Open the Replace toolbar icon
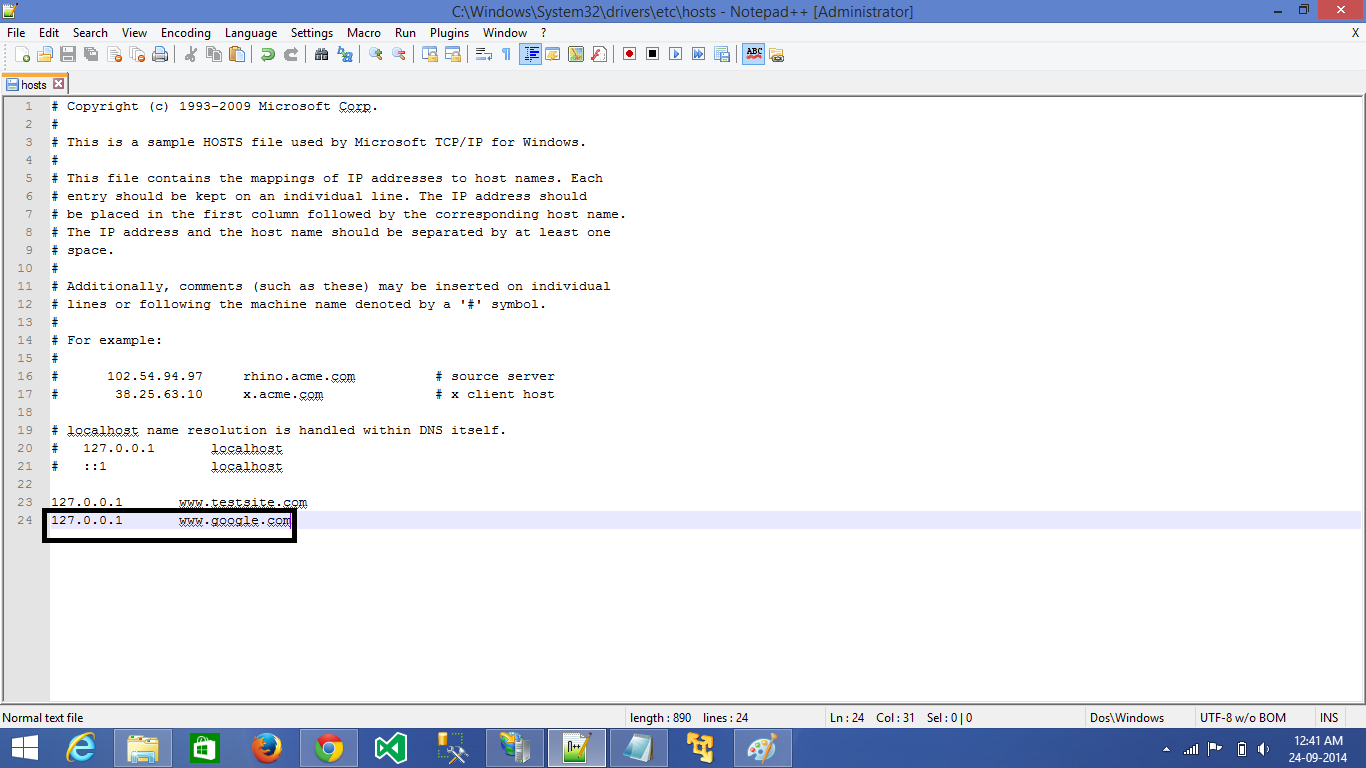Viewport: 1366px width, 768px height. point(344,54)
